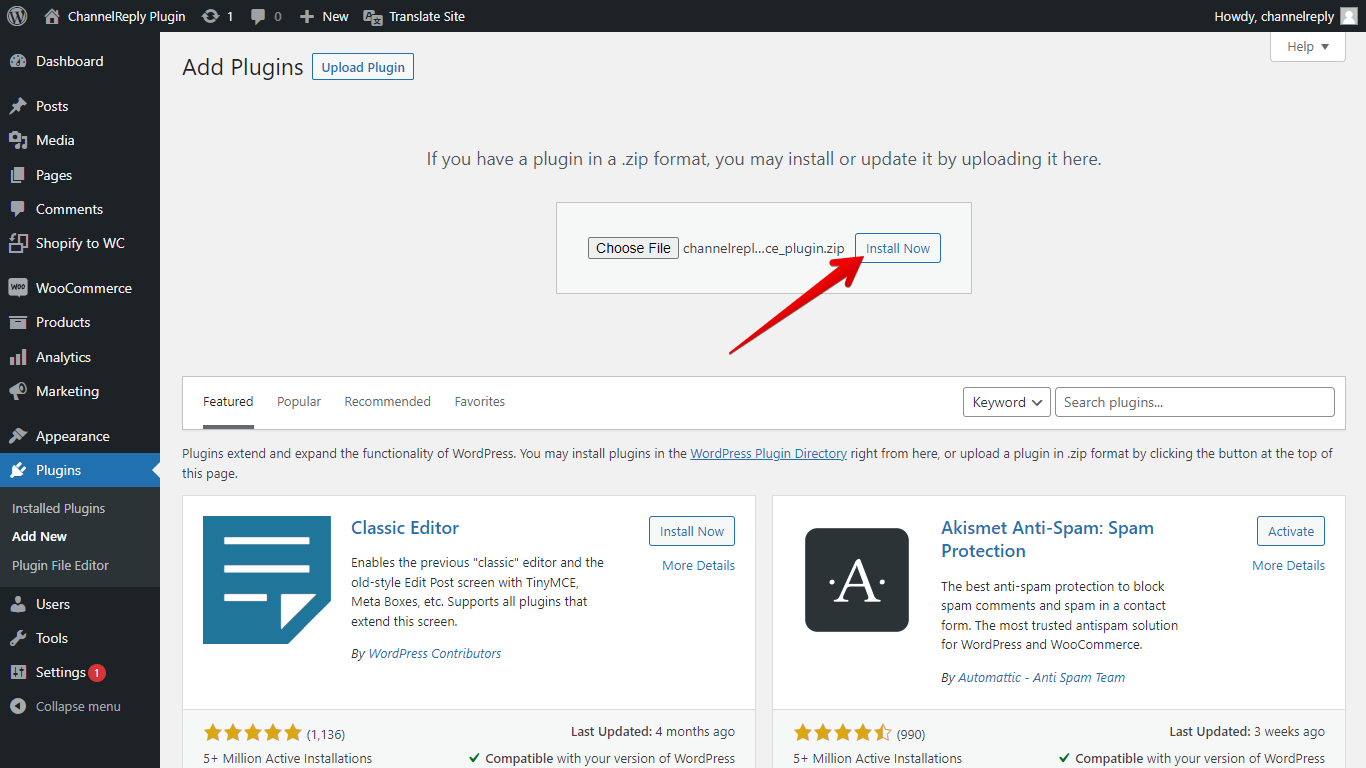This screenshot has height=768, width=1366.
Task: Open Automattic - Anti Spam Team author link
Action: (1042, 677)
